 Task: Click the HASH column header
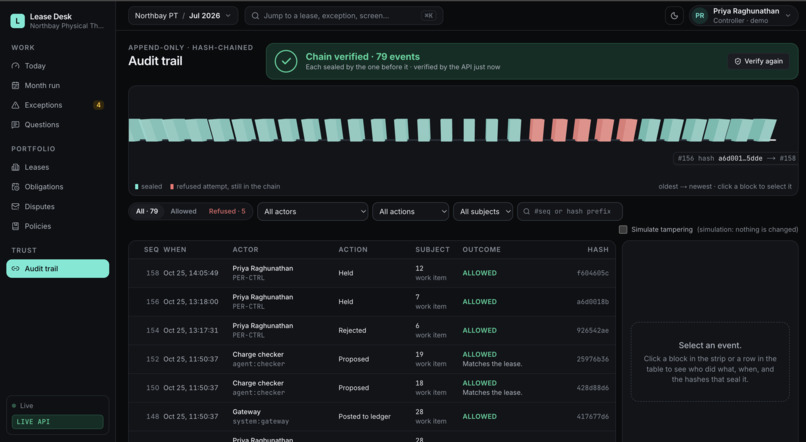[598, 249]
